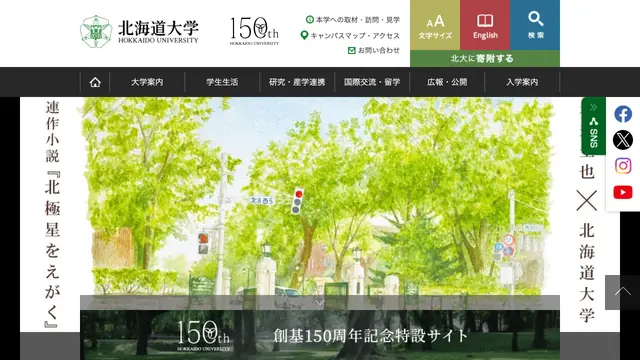Visit the Instagram profile icon
The height and width of the screenshot is (360, 640).
click(x=623, y=166)
